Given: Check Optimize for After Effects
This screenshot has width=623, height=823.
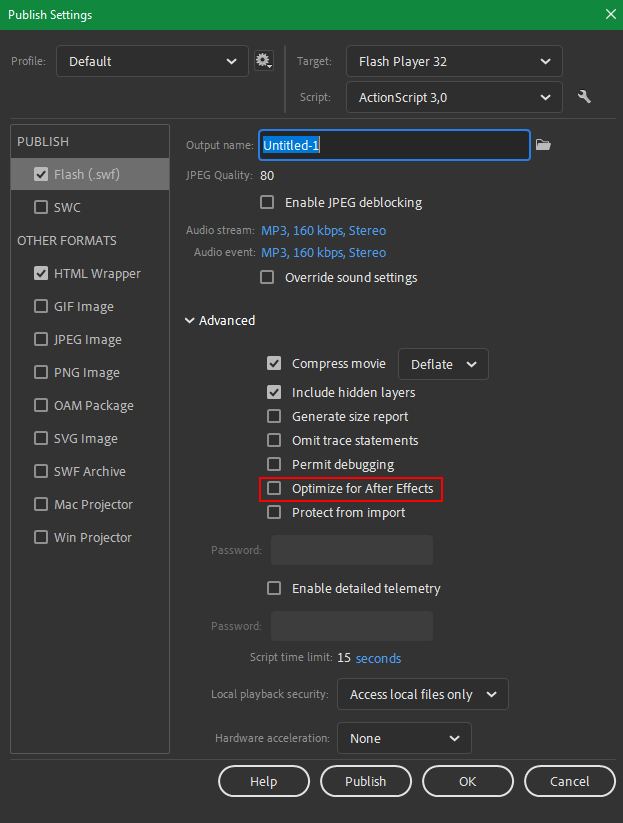Looking at the screenshot, I should tap(273, 489).
